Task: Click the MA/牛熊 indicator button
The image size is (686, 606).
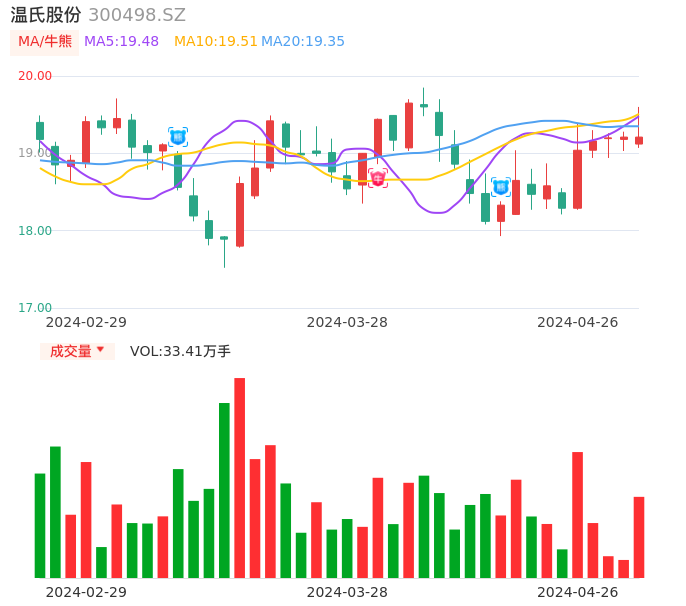Action: pyautogui.click(x=45, y=42)
